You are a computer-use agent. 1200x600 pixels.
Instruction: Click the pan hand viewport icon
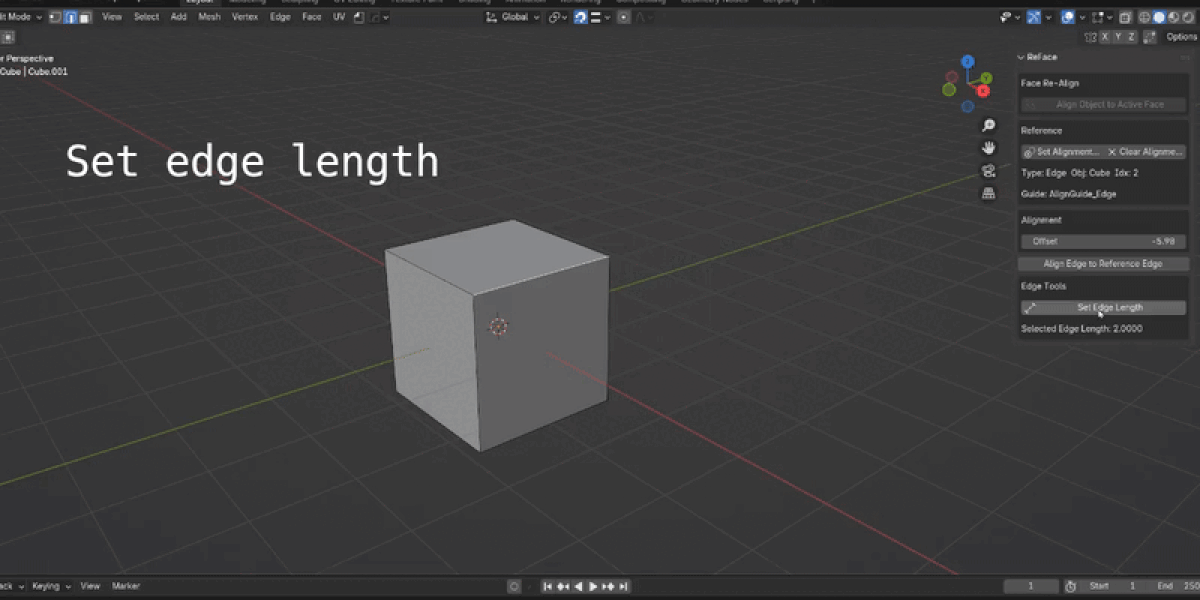point(988,148)
